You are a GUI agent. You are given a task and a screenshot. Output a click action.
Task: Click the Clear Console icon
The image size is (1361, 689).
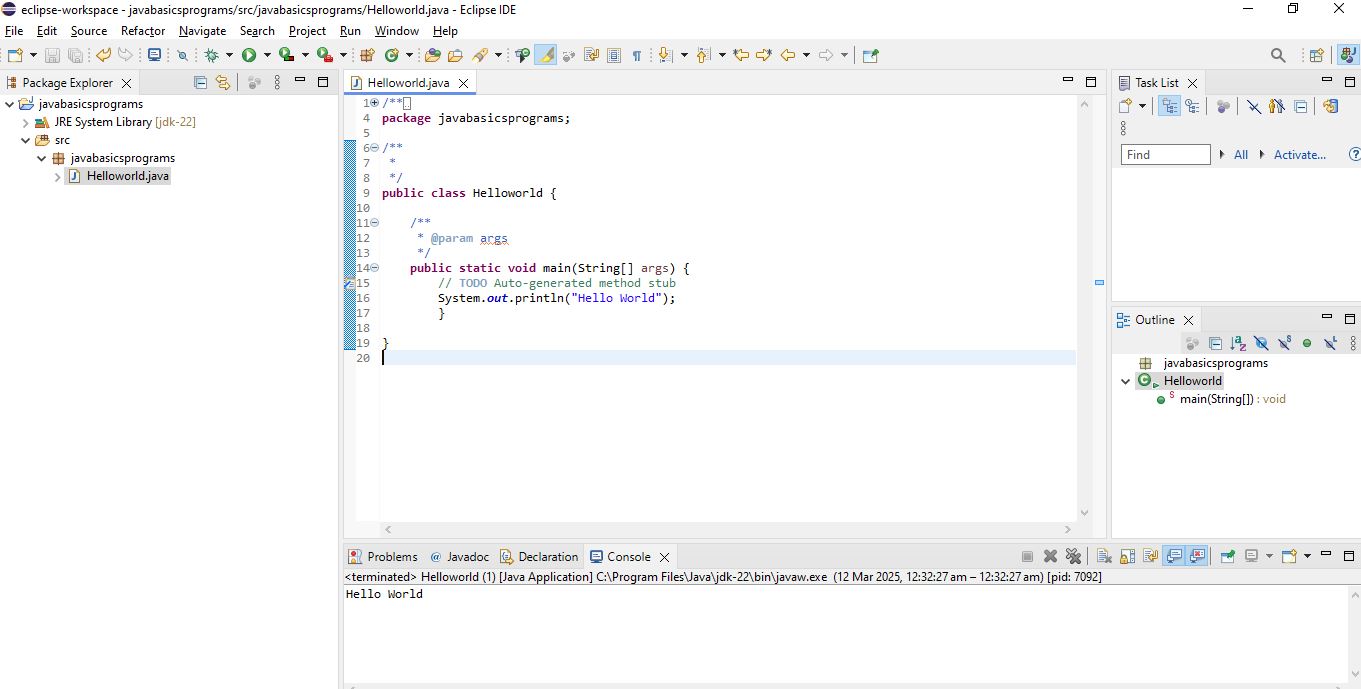coord(1103,557)
